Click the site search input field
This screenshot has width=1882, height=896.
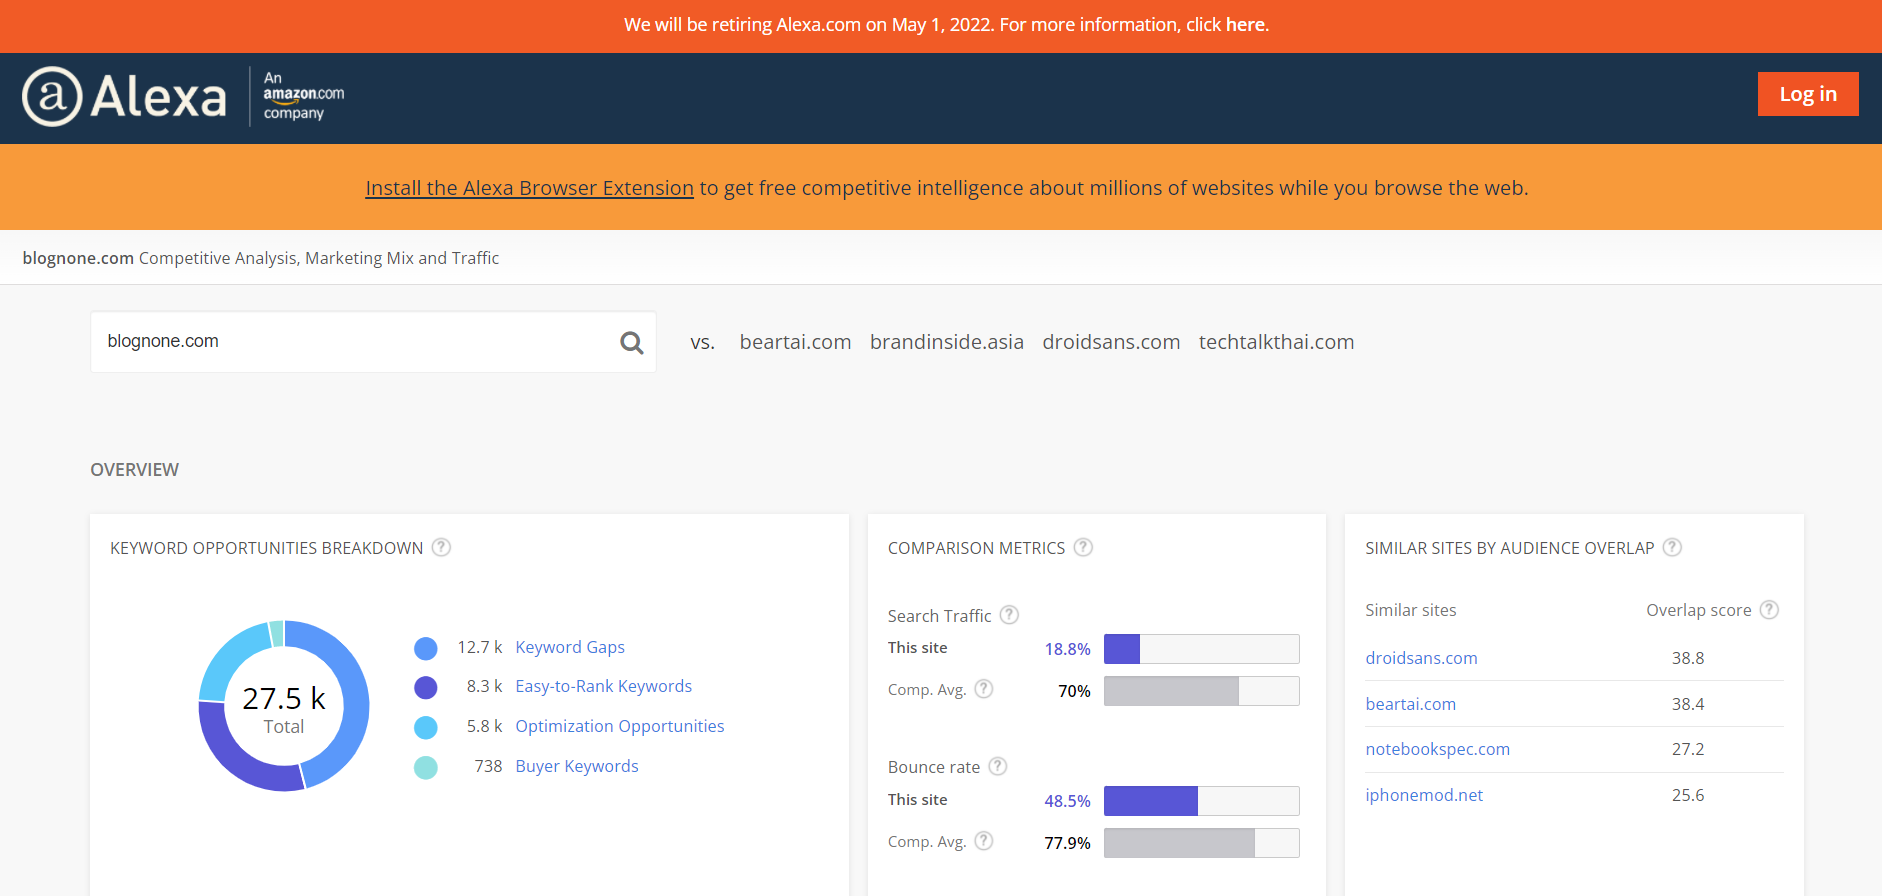click(373, 342)
